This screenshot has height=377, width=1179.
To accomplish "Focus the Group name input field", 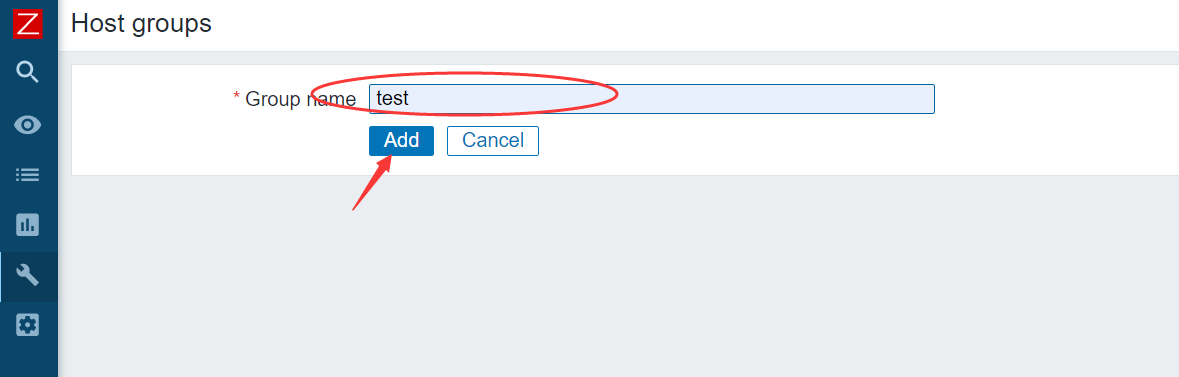I will click(651, 99).
